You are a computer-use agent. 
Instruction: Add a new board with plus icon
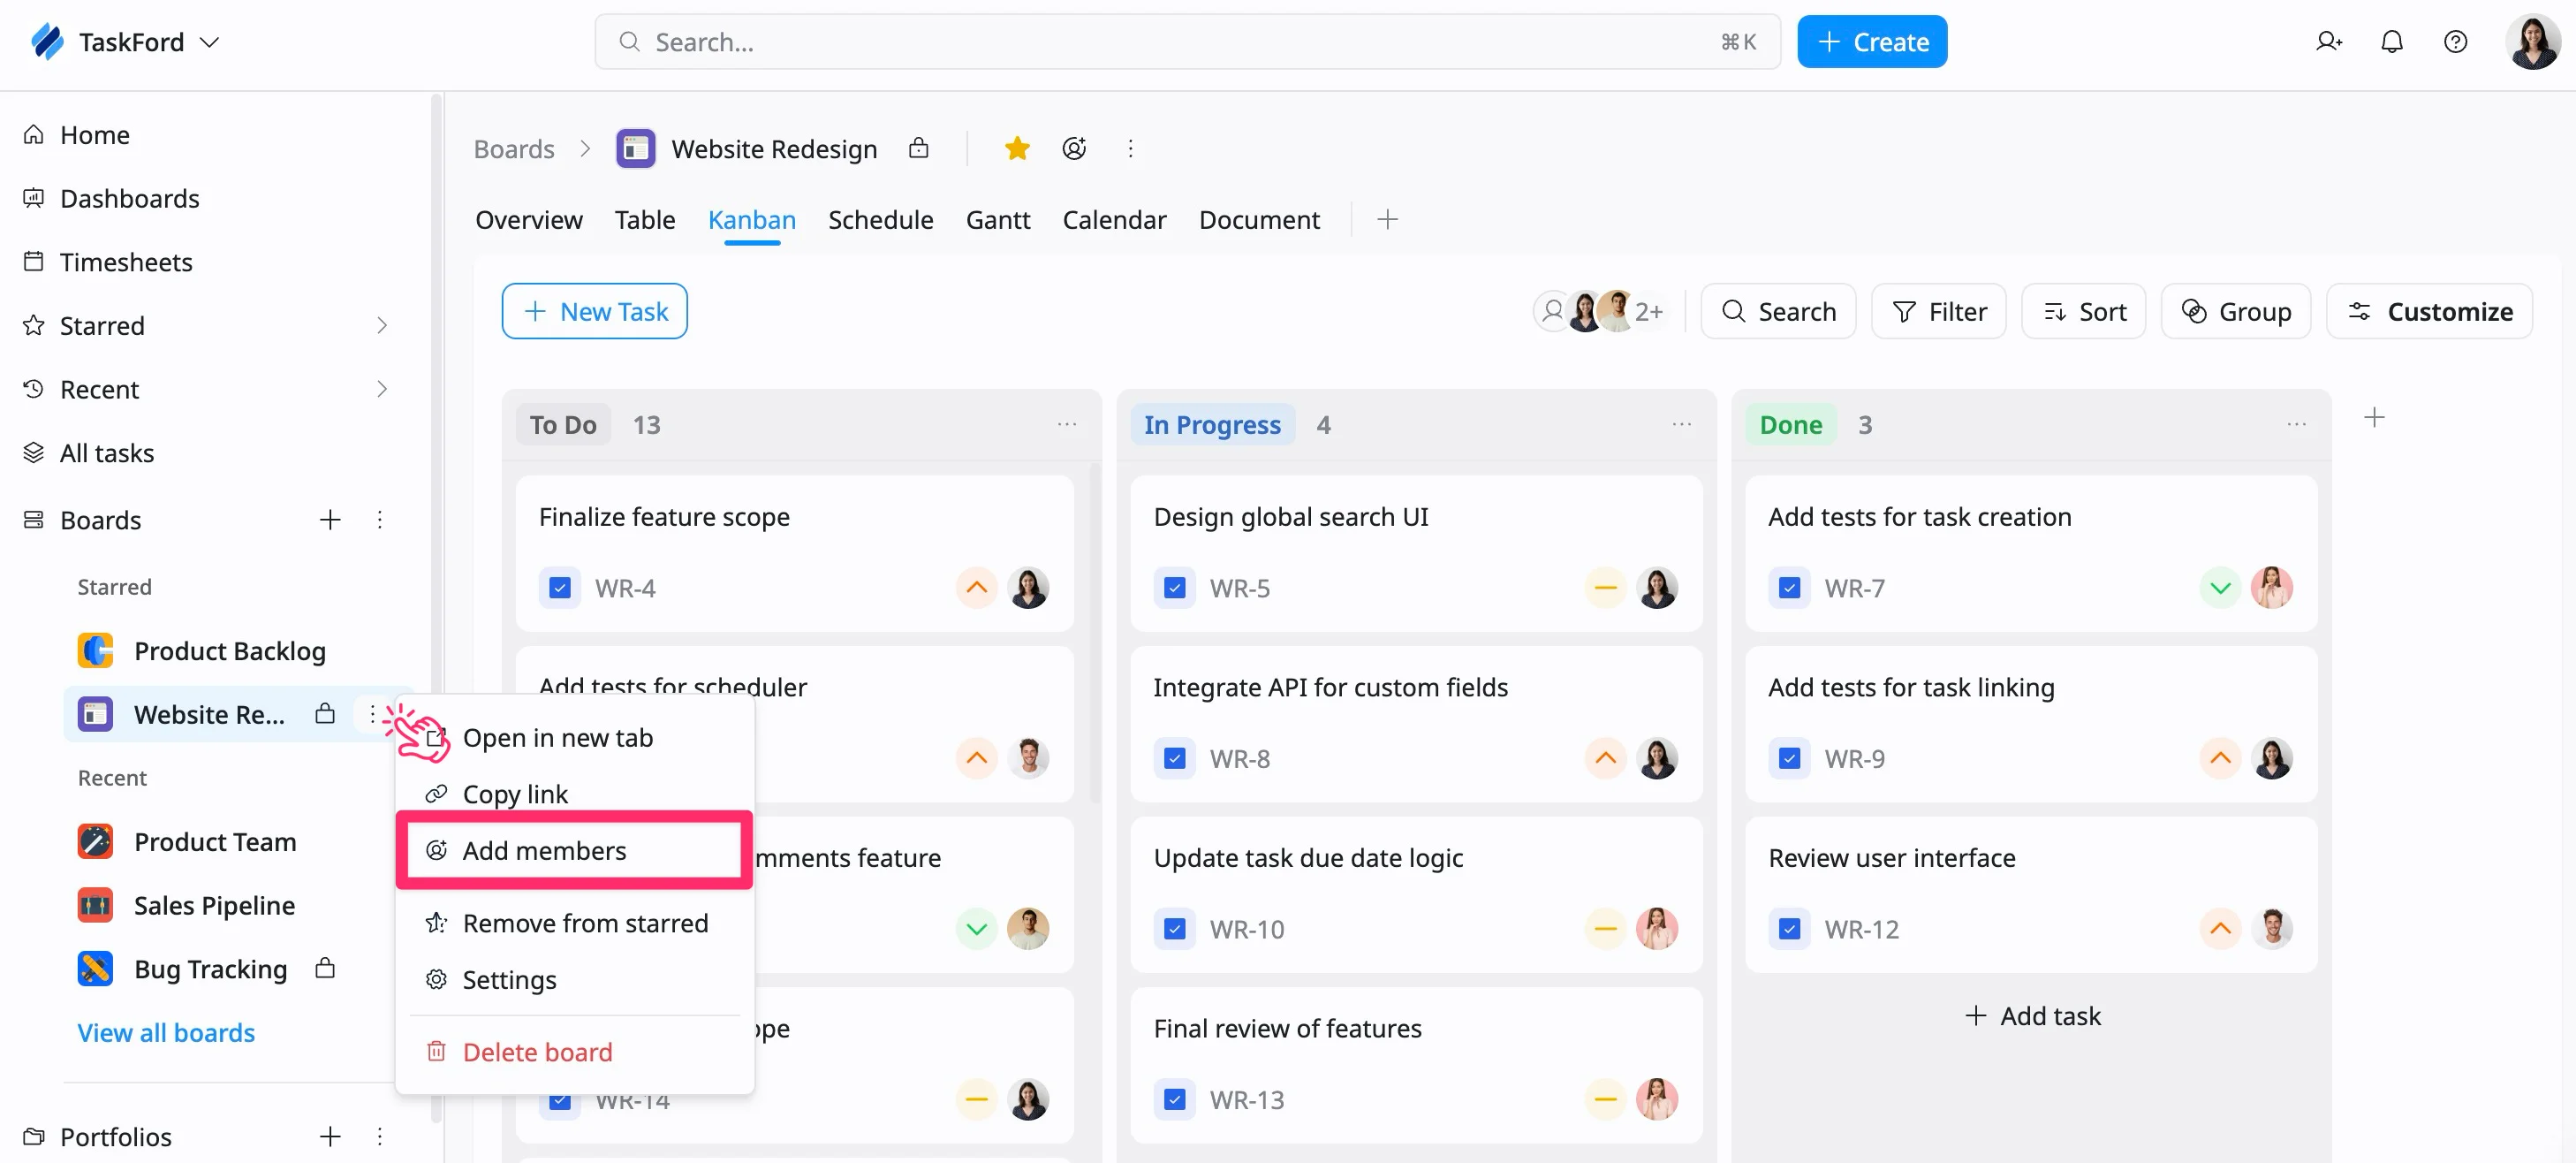[330, 519]
